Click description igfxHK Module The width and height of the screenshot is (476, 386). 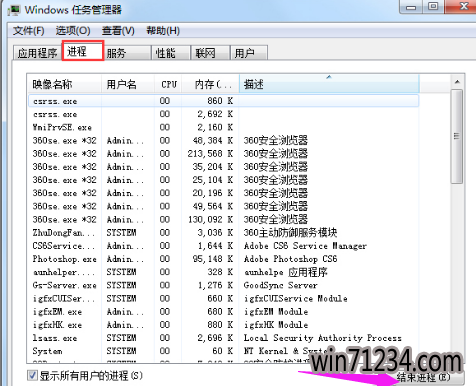pos(276,325)
